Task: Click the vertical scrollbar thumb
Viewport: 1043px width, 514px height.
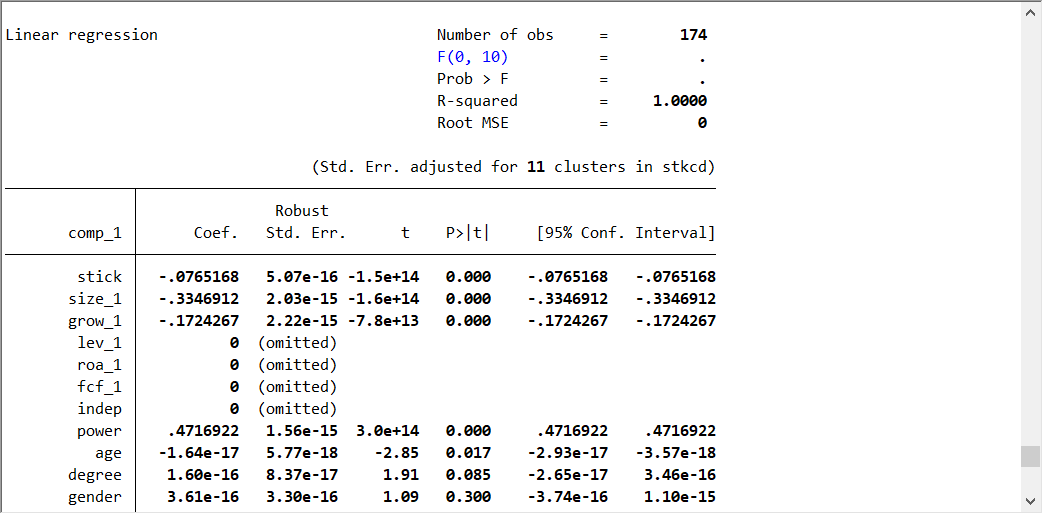Action: click(x=1031, y=456)
